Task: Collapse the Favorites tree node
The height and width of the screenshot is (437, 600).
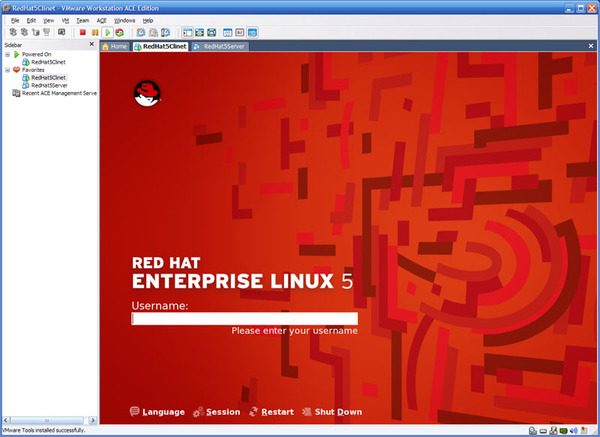Action: (x=7, y=70)
